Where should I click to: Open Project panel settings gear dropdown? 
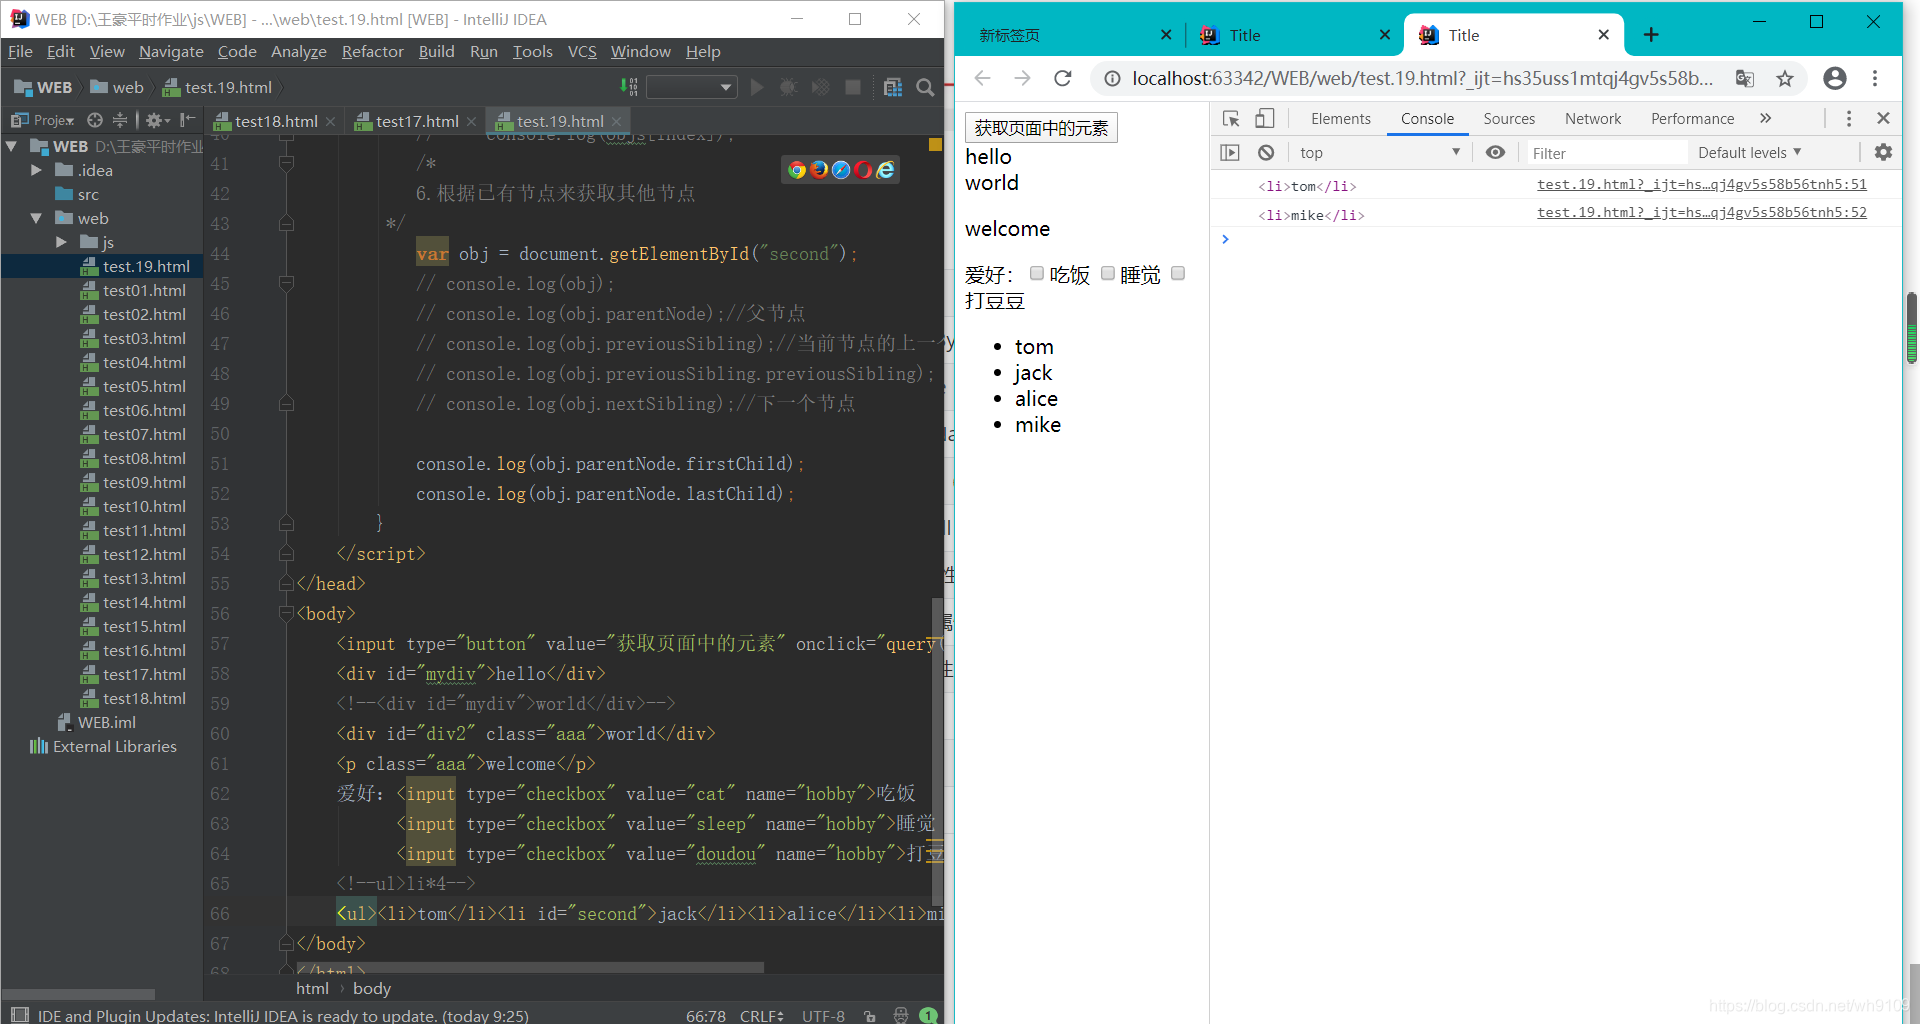click(158, 120)
